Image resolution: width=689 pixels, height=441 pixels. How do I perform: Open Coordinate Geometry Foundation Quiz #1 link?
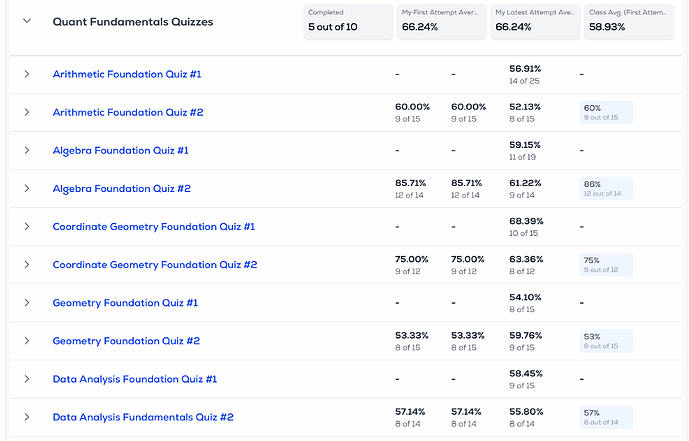coord(154,227)
